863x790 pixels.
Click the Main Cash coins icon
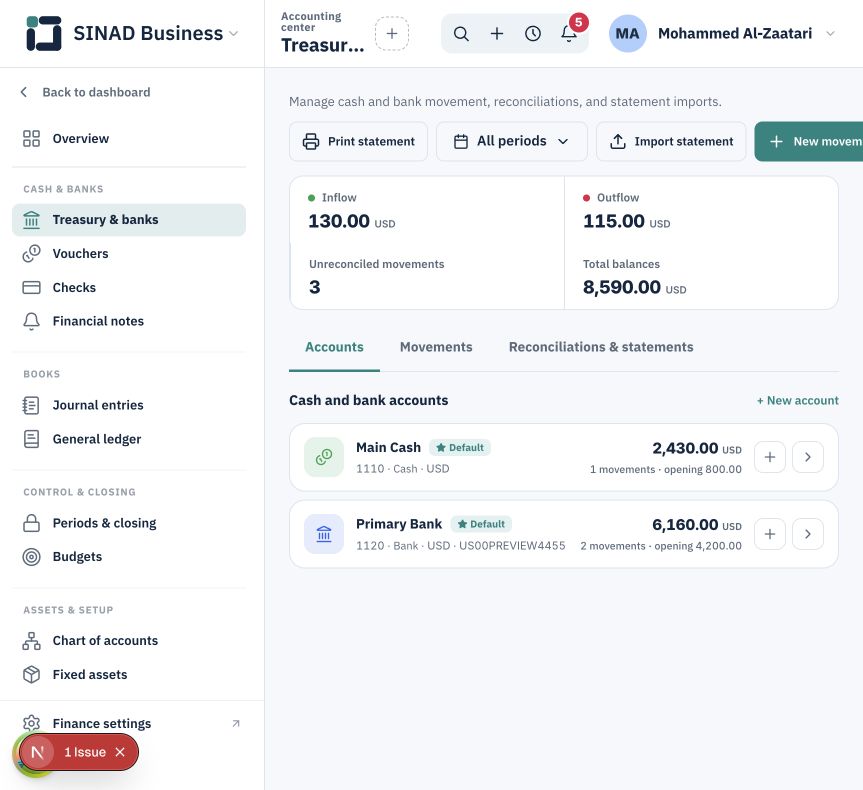(x=324, y=457)
